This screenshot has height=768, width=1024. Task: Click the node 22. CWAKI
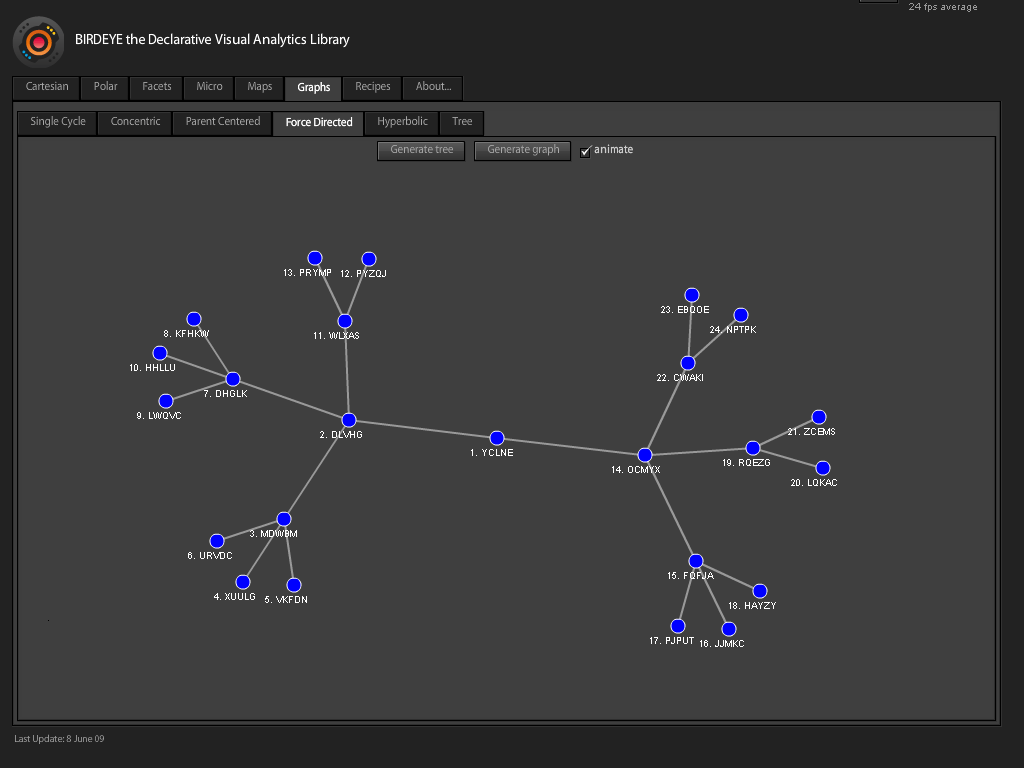pyautogui.click(x=688, y=363)
